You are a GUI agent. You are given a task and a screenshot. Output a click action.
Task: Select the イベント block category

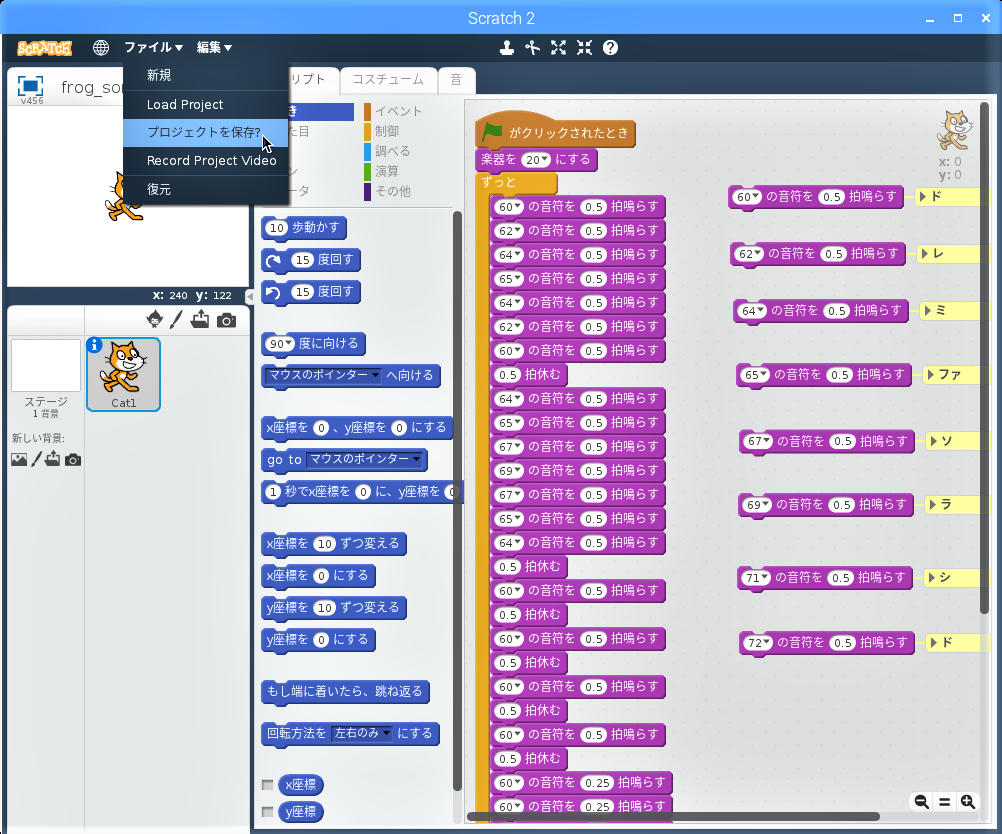tap(394, 111)
